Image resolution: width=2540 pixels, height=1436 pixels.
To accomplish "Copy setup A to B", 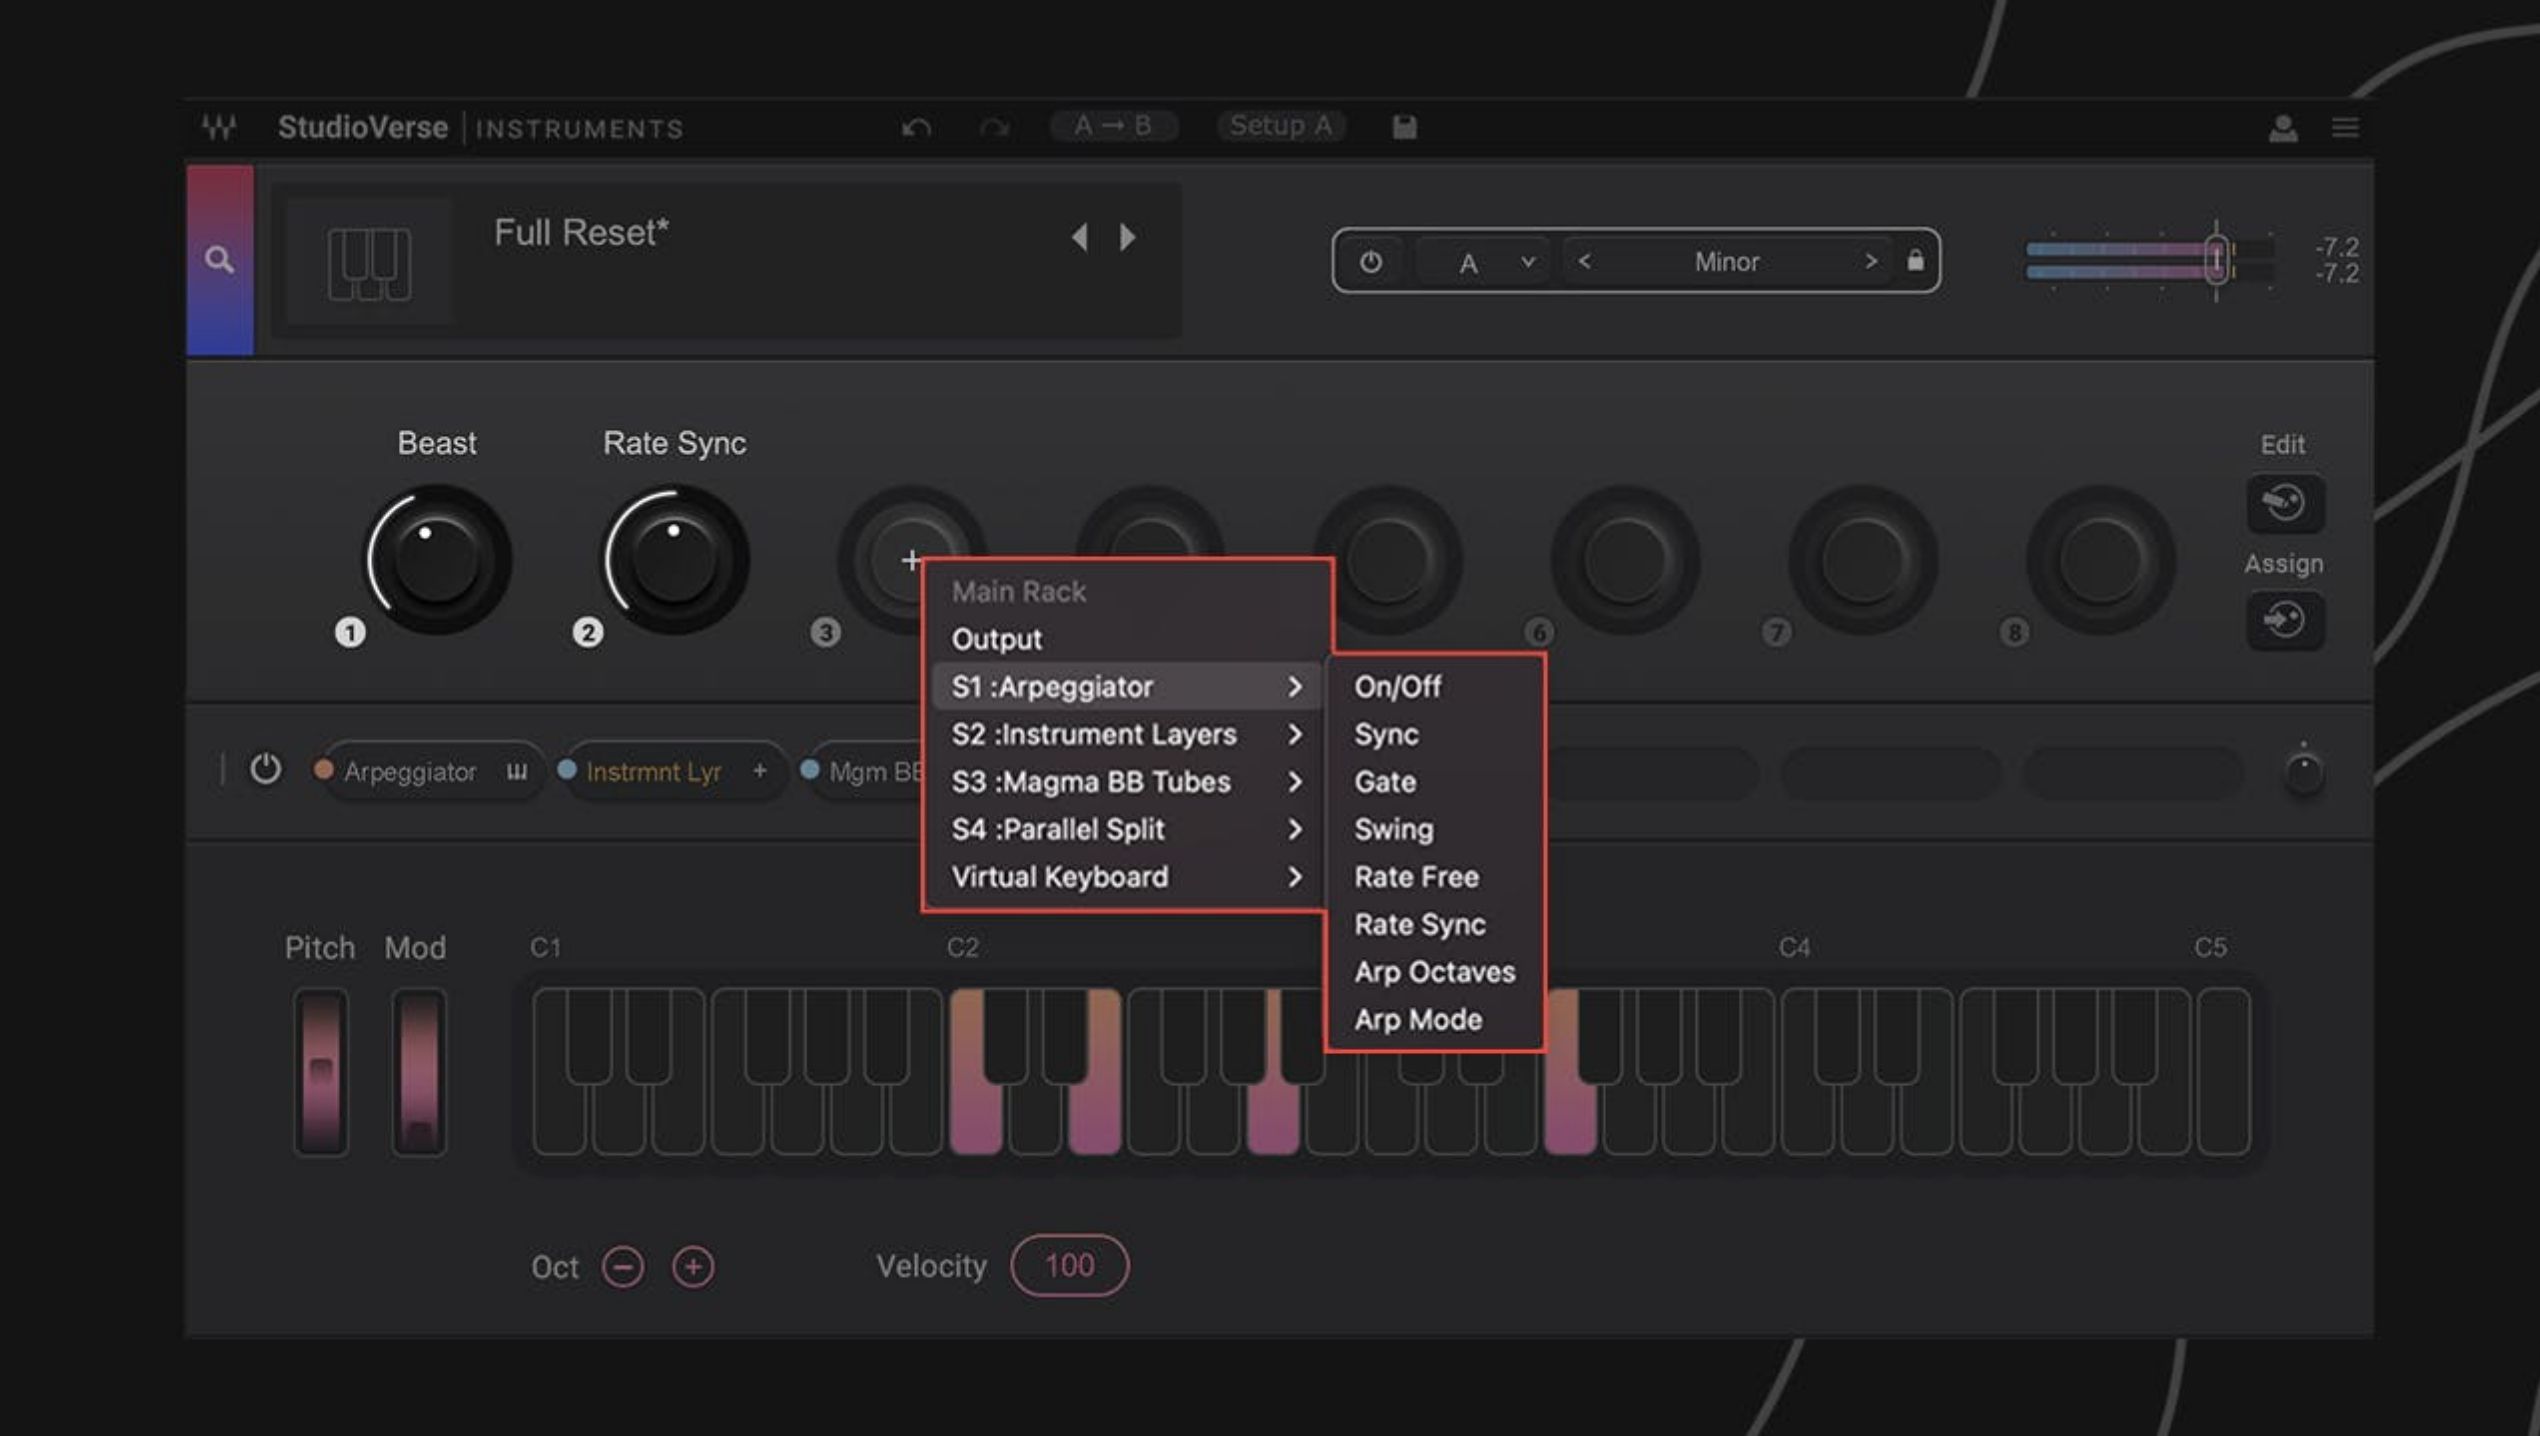I will click(x=1112, y=126).
